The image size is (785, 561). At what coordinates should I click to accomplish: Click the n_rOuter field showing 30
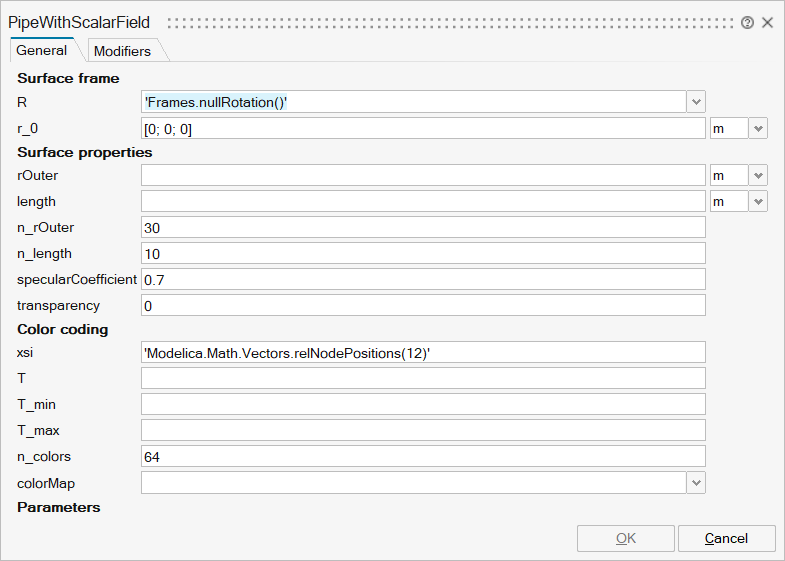(423, 228)
